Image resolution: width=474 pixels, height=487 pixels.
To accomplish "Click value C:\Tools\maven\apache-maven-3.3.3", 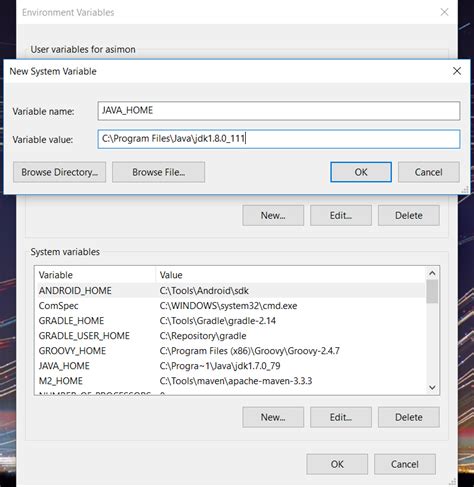I will pos(236,381).
